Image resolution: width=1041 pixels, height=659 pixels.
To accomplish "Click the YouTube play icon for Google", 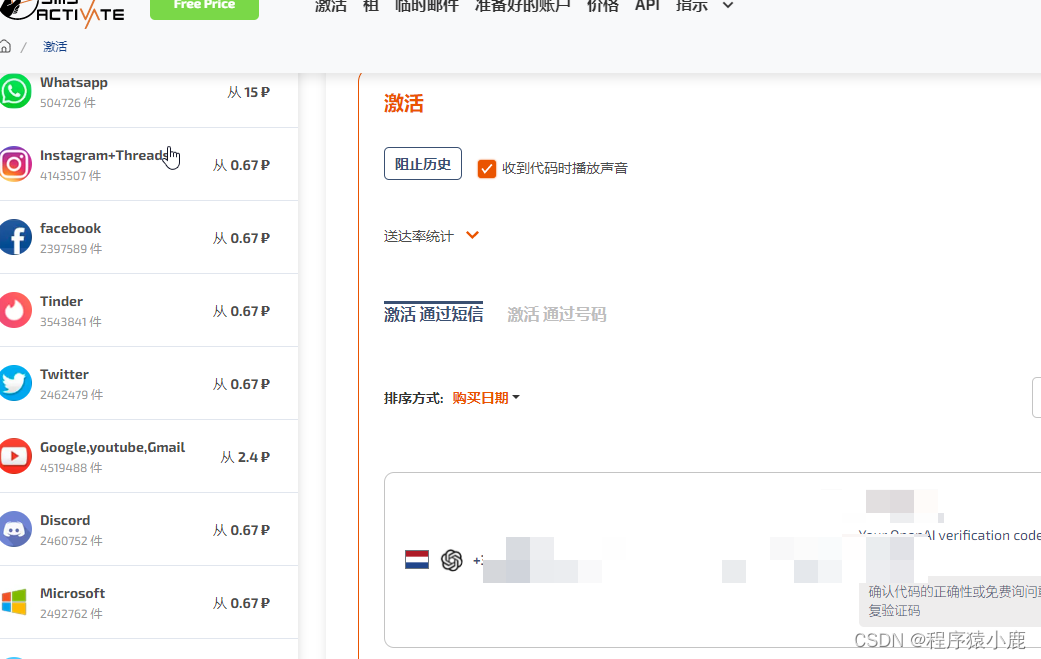I will point(15,456).
